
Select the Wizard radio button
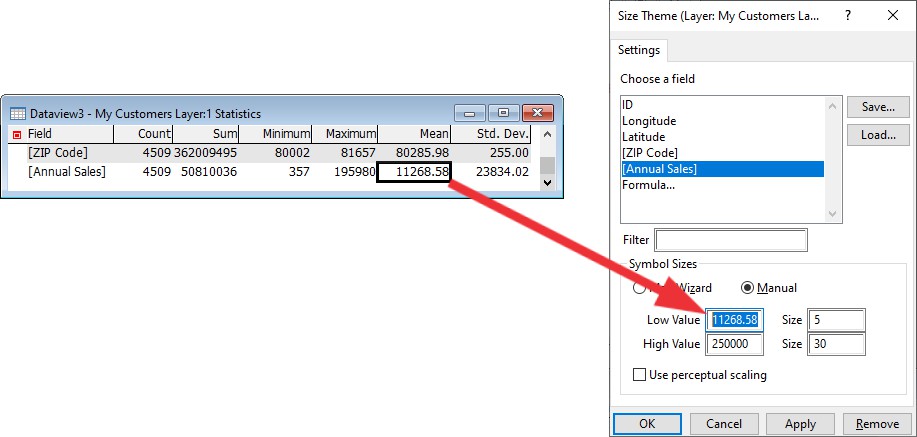point(640,287)
